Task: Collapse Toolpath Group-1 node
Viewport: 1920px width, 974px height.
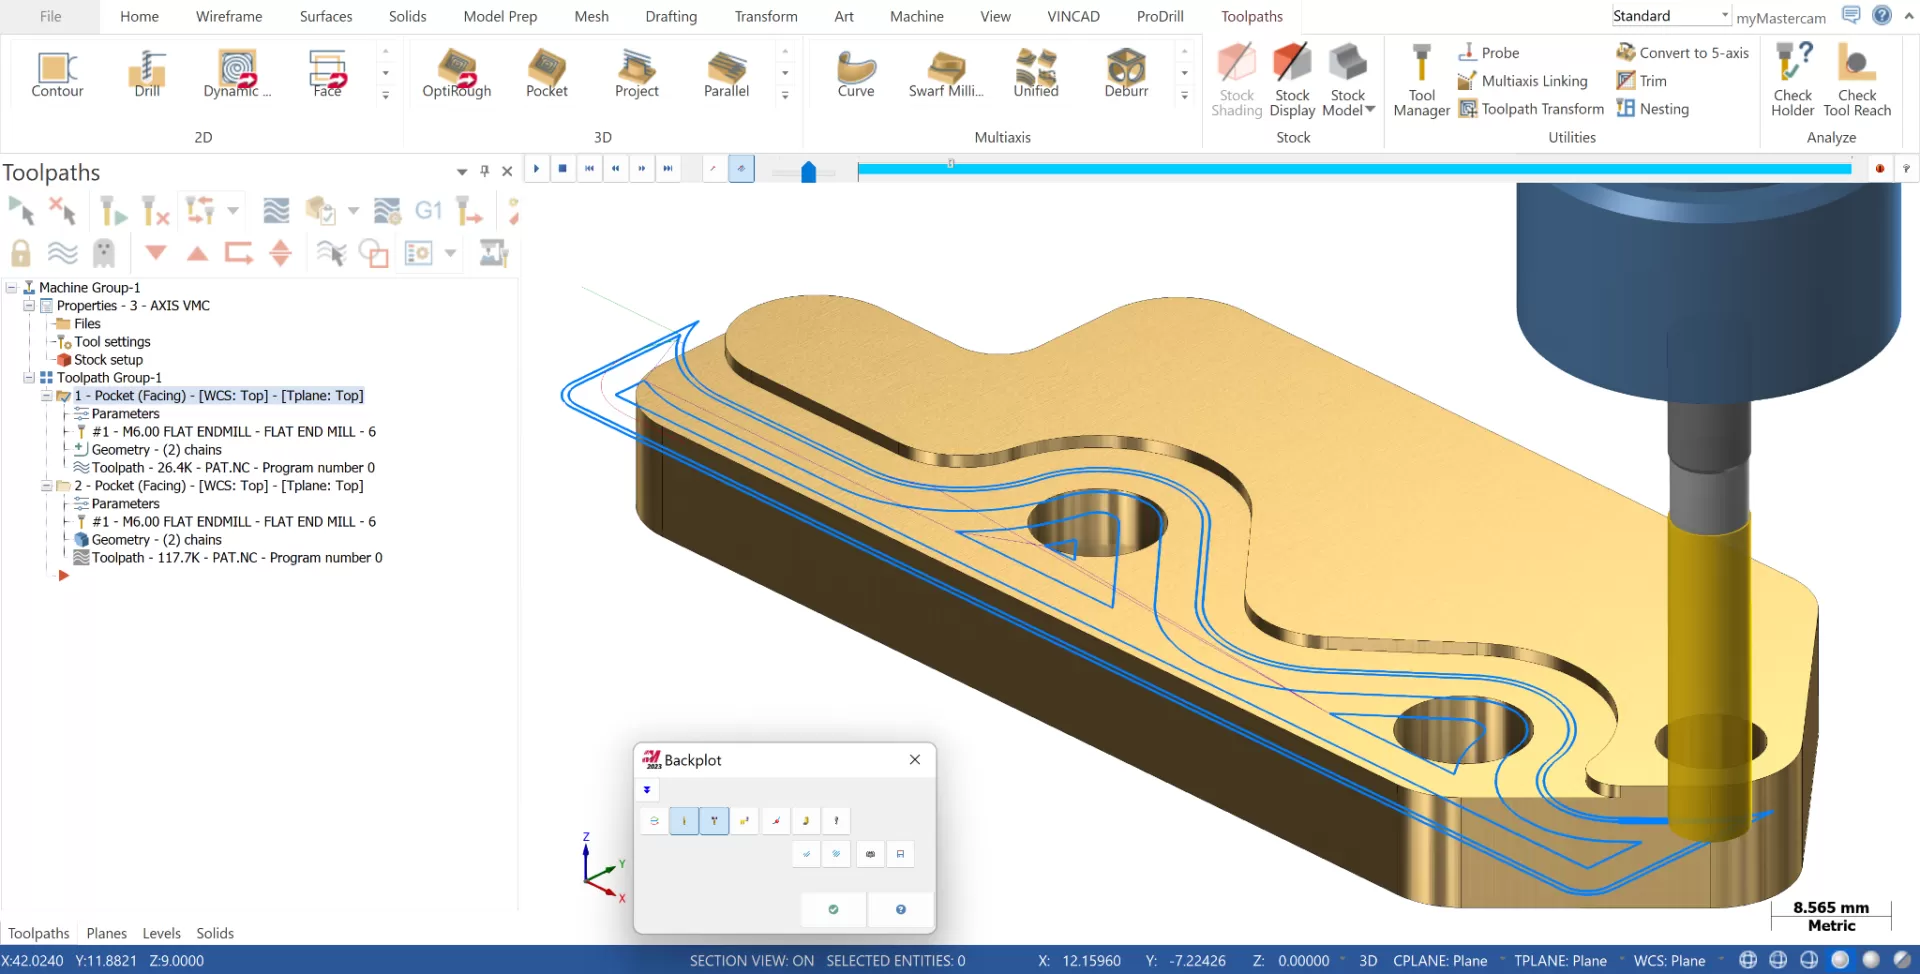Action: click(29, 378)
